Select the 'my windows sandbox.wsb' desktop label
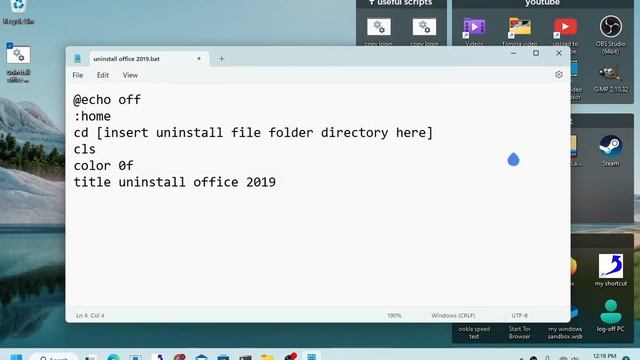This screenshot has height=360, width=640. click(x=565, y=333)
